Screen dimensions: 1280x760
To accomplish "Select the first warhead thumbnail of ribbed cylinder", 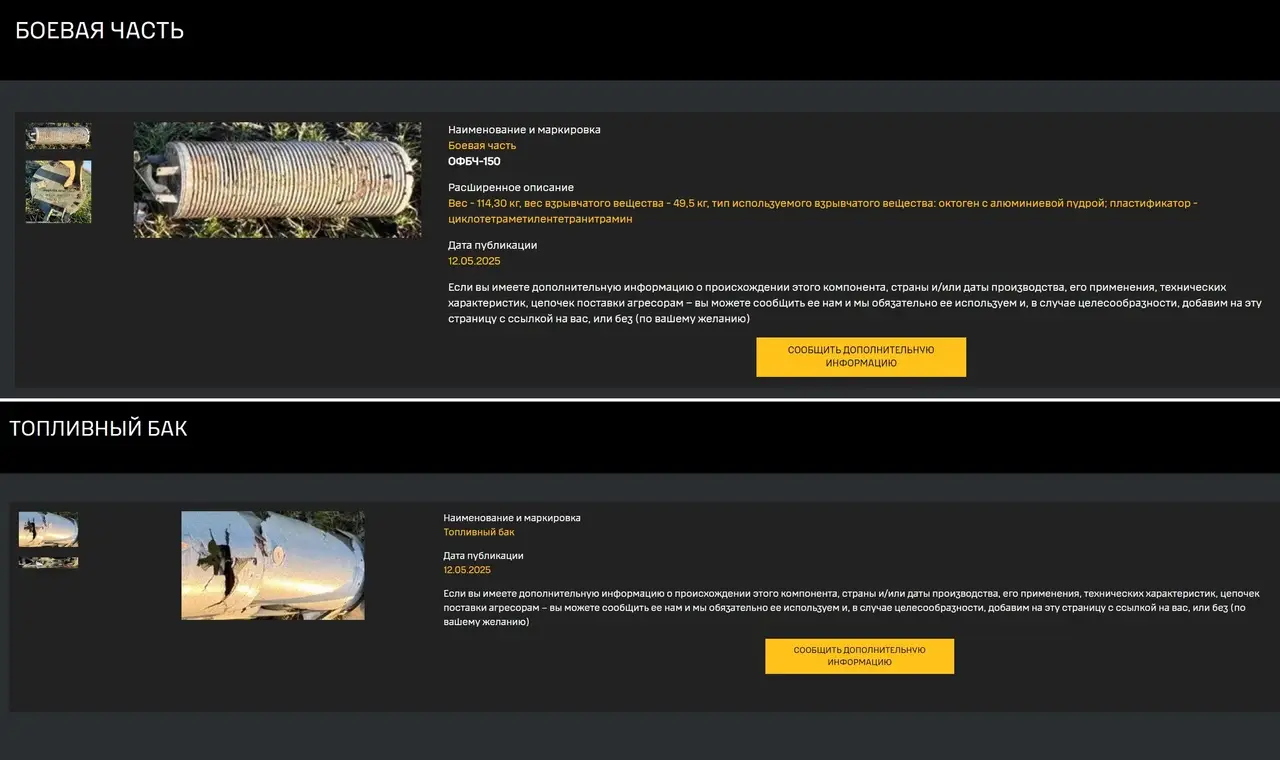I will [x=58, y=136].
